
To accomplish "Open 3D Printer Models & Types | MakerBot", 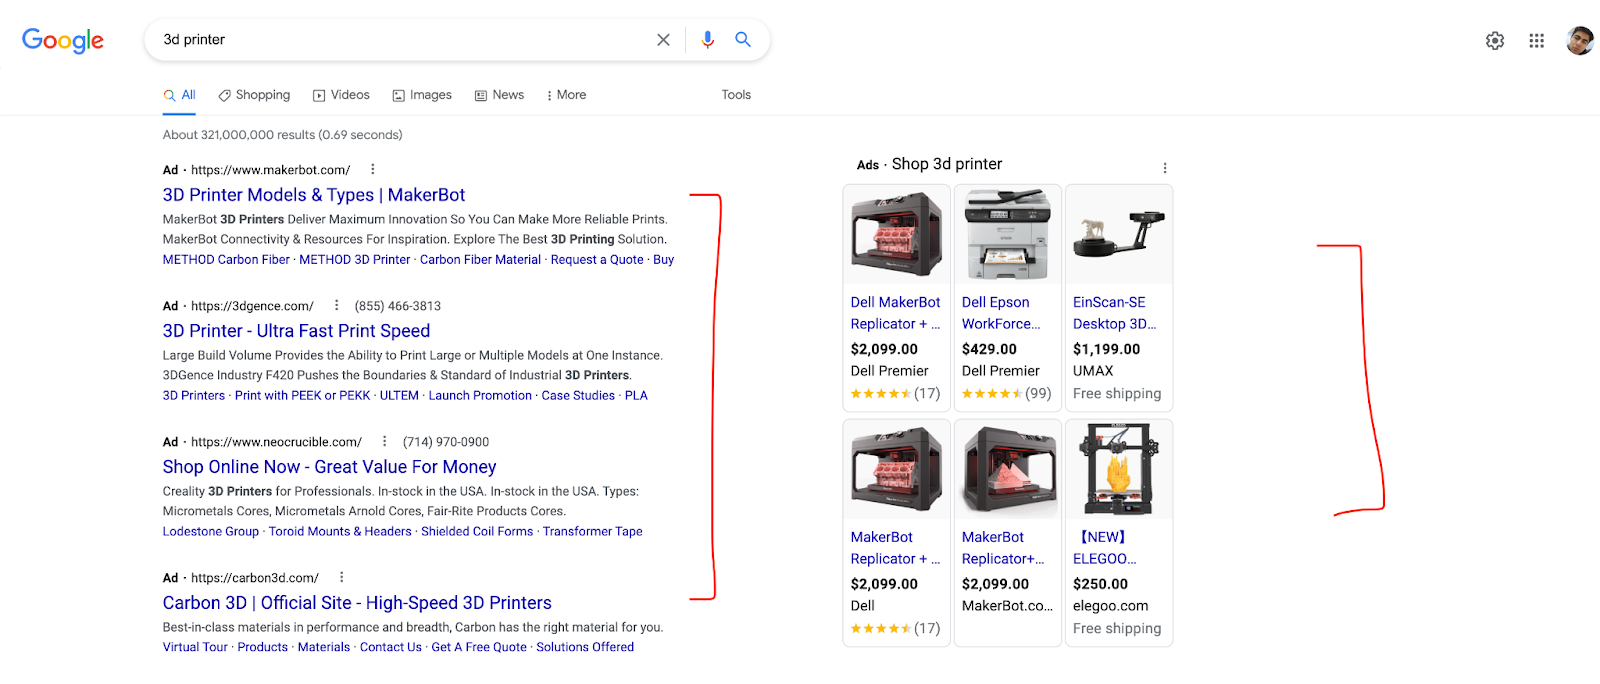I will point(314,195).
